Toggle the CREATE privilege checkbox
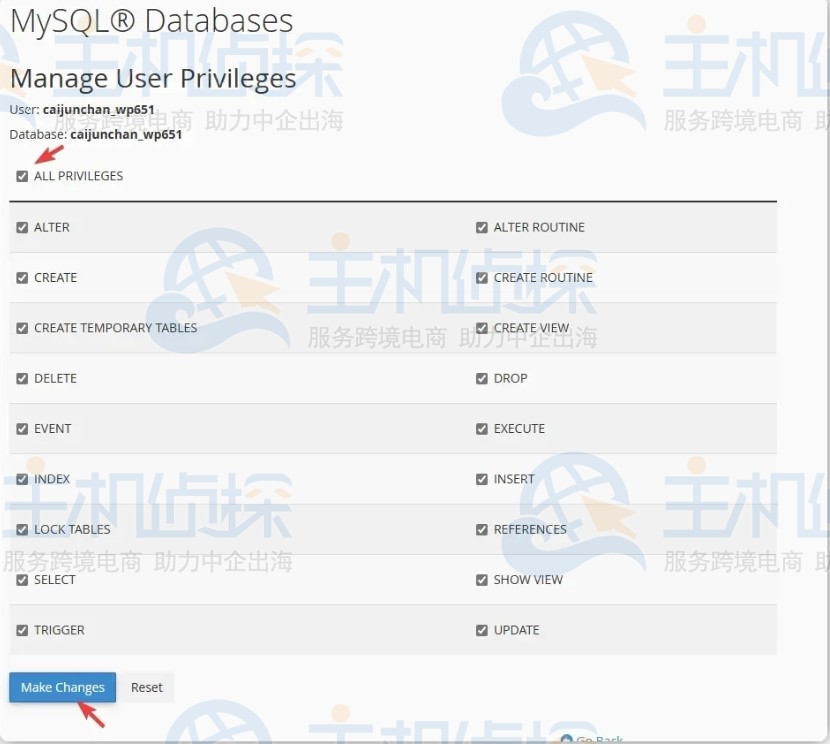Image resolution: width=830 pixels, height=744 pixels. (22, 278)
